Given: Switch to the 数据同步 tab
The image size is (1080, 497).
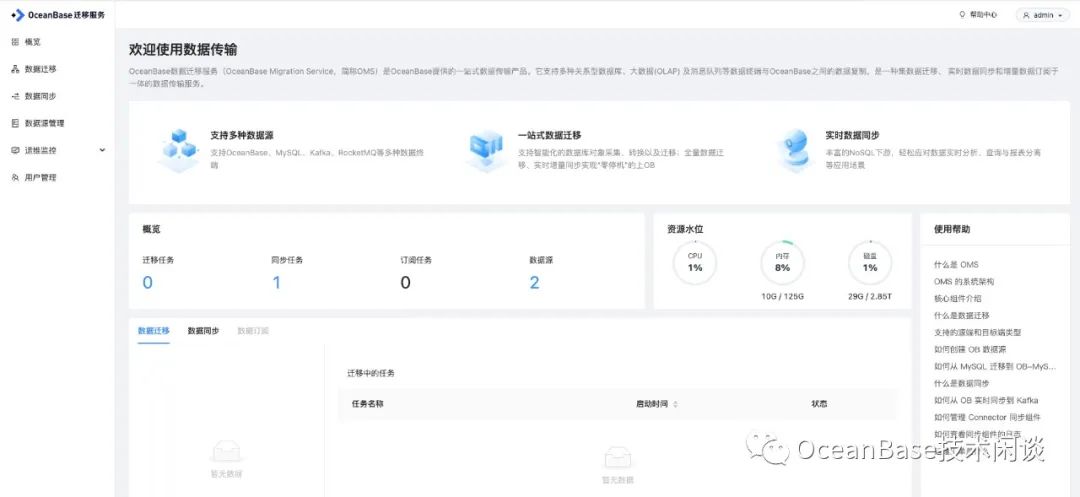Looking at the screenshot, I should pyautogui.click(x=203, y=331).
